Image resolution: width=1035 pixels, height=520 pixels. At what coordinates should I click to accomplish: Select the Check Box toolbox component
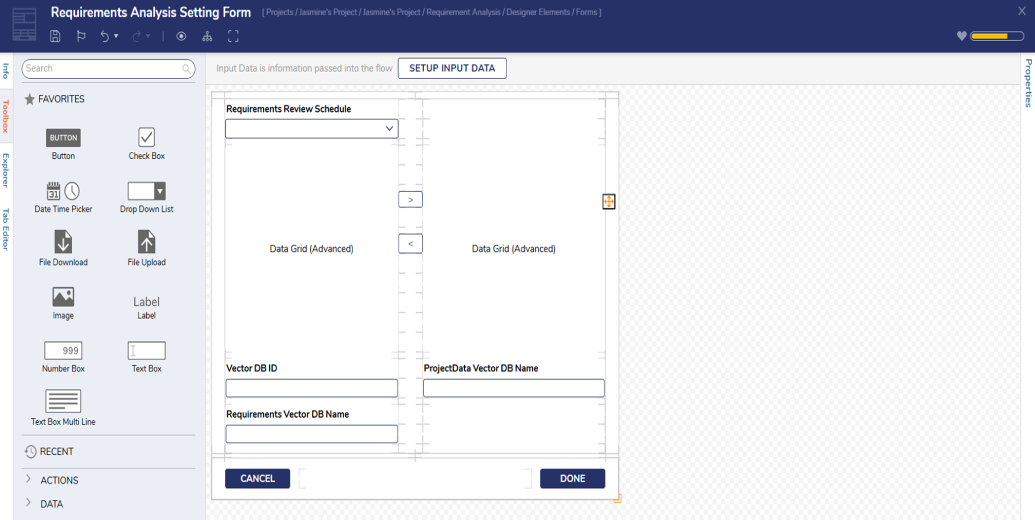point(147,137)
